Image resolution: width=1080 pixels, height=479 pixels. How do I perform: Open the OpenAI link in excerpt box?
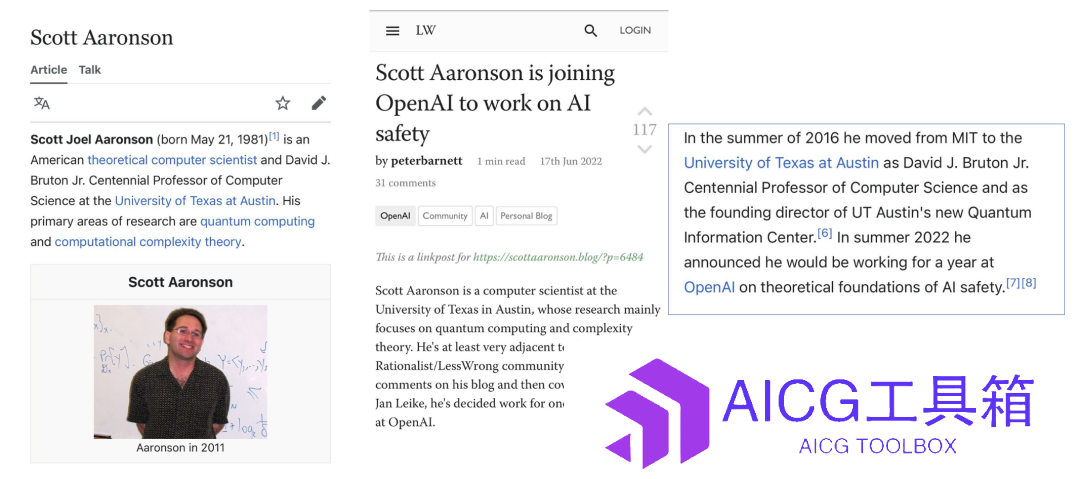pos(709,287)
